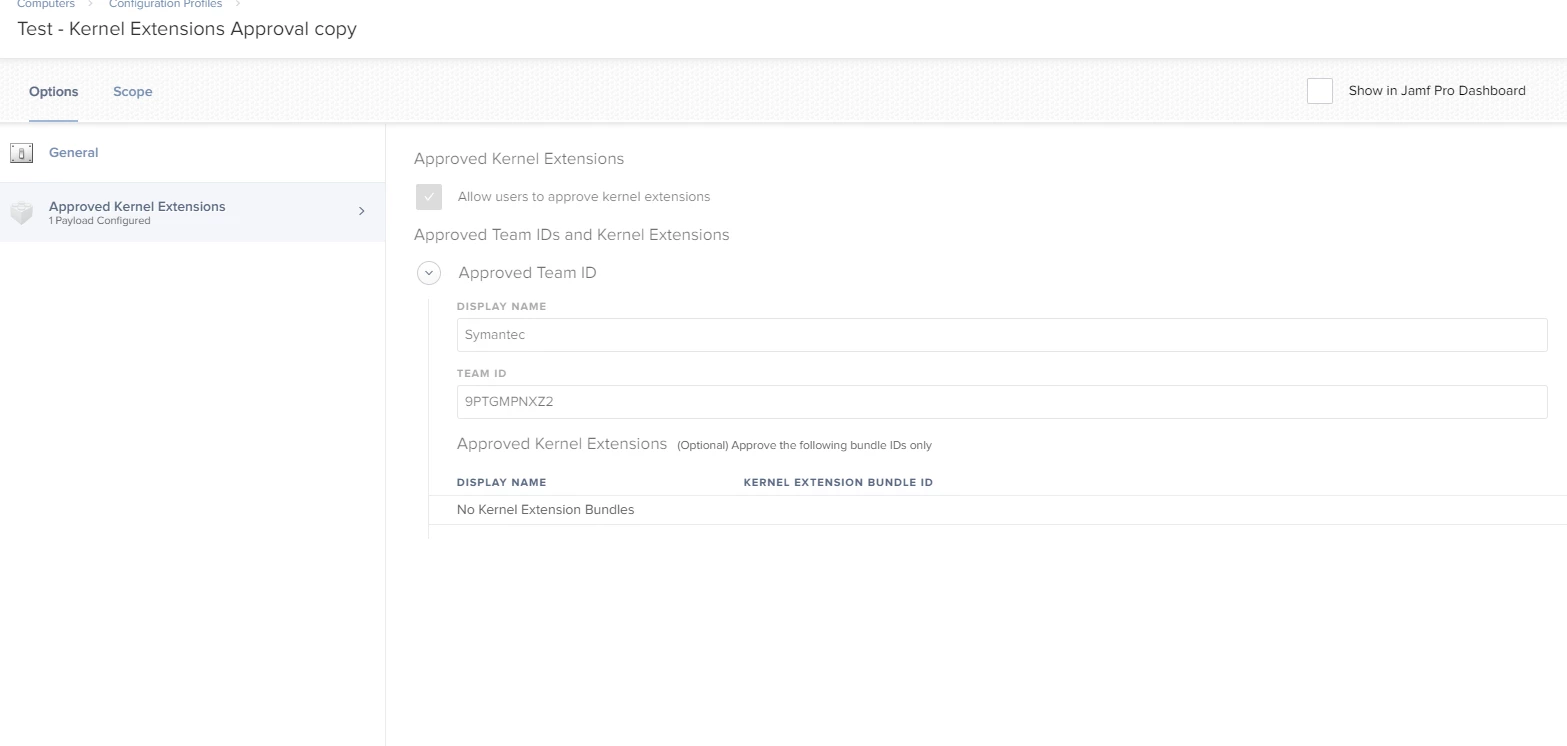Image resolution: width=1567 pixels, height=746 pixels.
Task: Switch to the Options tab
Action: 54,91
